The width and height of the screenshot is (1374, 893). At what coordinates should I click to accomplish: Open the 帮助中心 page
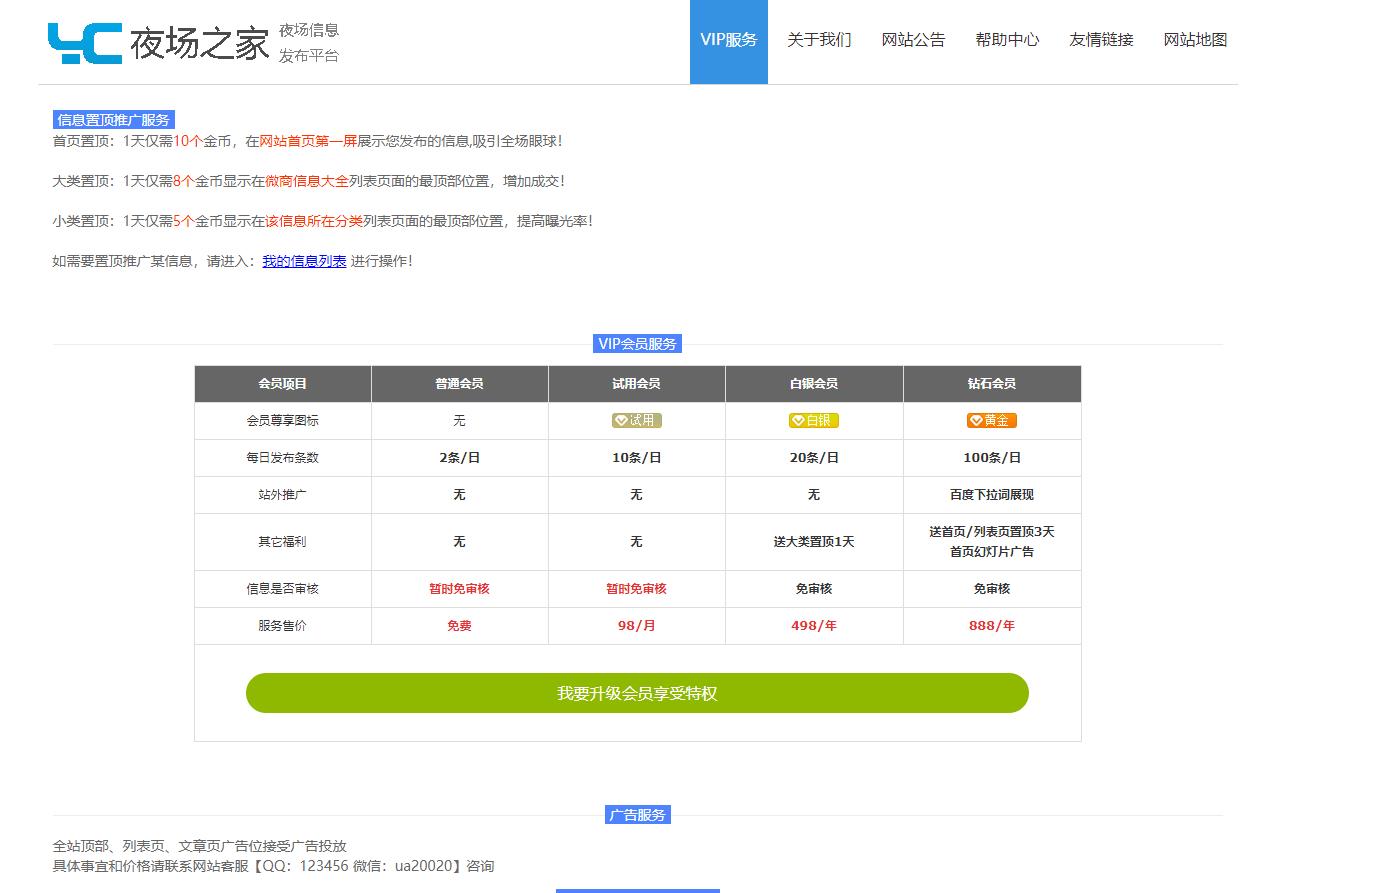pyautogui.click(x=1007, y=40)
